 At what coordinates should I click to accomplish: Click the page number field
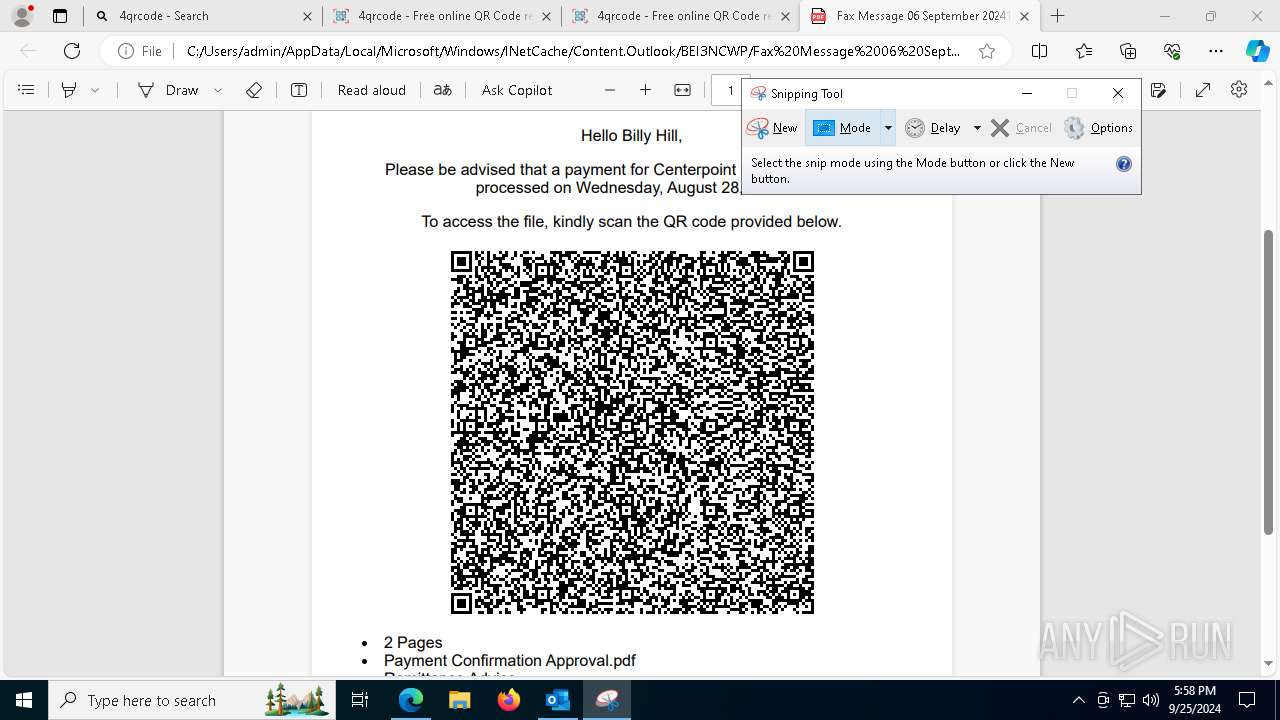point(729,90)
